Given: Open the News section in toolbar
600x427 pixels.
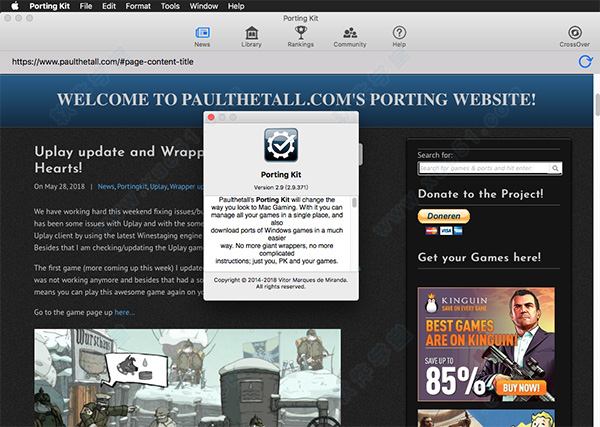Looking at the screenshot, I should click(202, 37).
